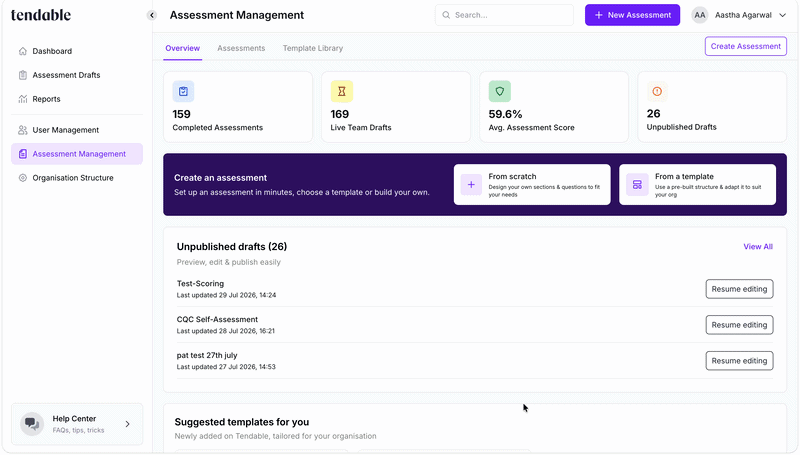The height and width of the screenshot is (455, 800).
Task: Click the Assessment Management sidebar icon
Action: coord(22,154)
